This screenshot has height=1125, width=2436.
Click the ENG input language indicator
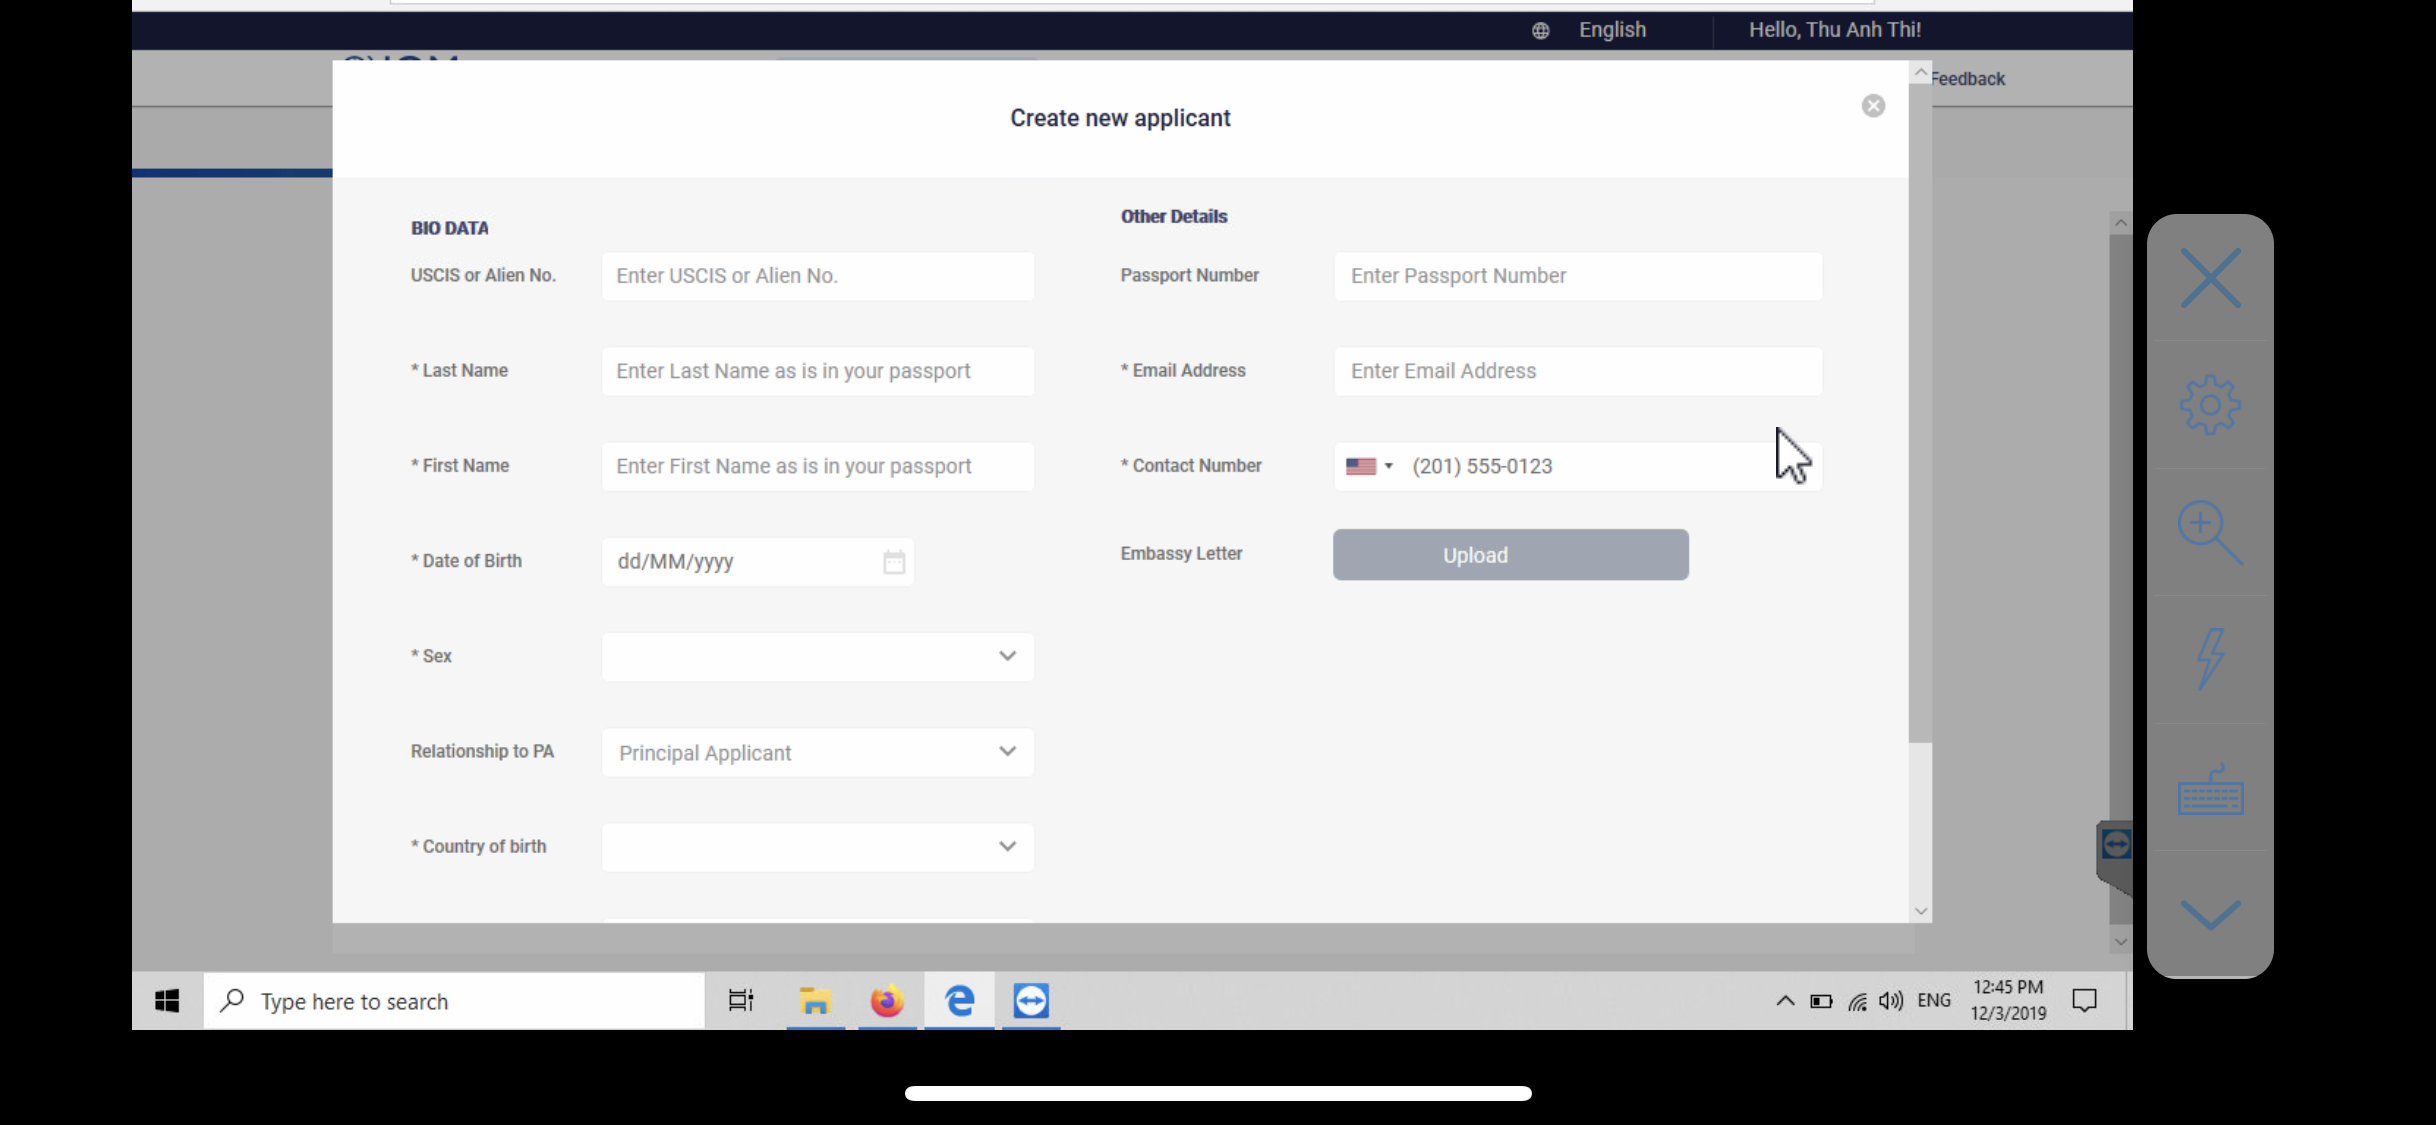pyautogui.click(x=1934, y=1001)
